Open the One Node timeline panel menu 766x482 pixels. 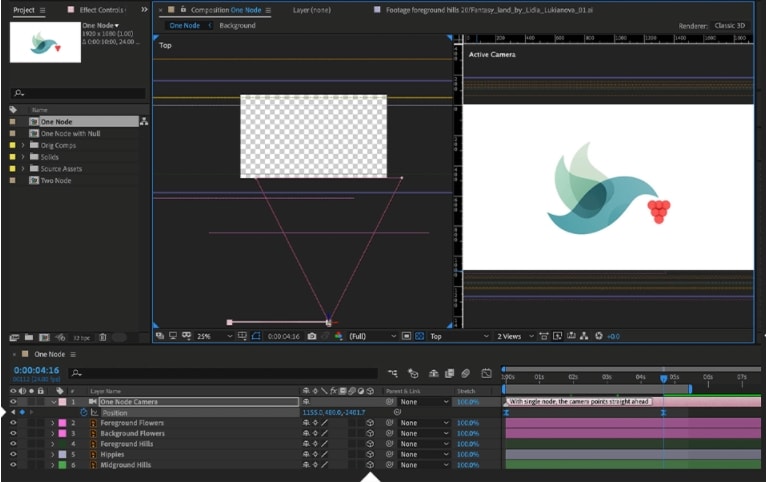(73, 354)
